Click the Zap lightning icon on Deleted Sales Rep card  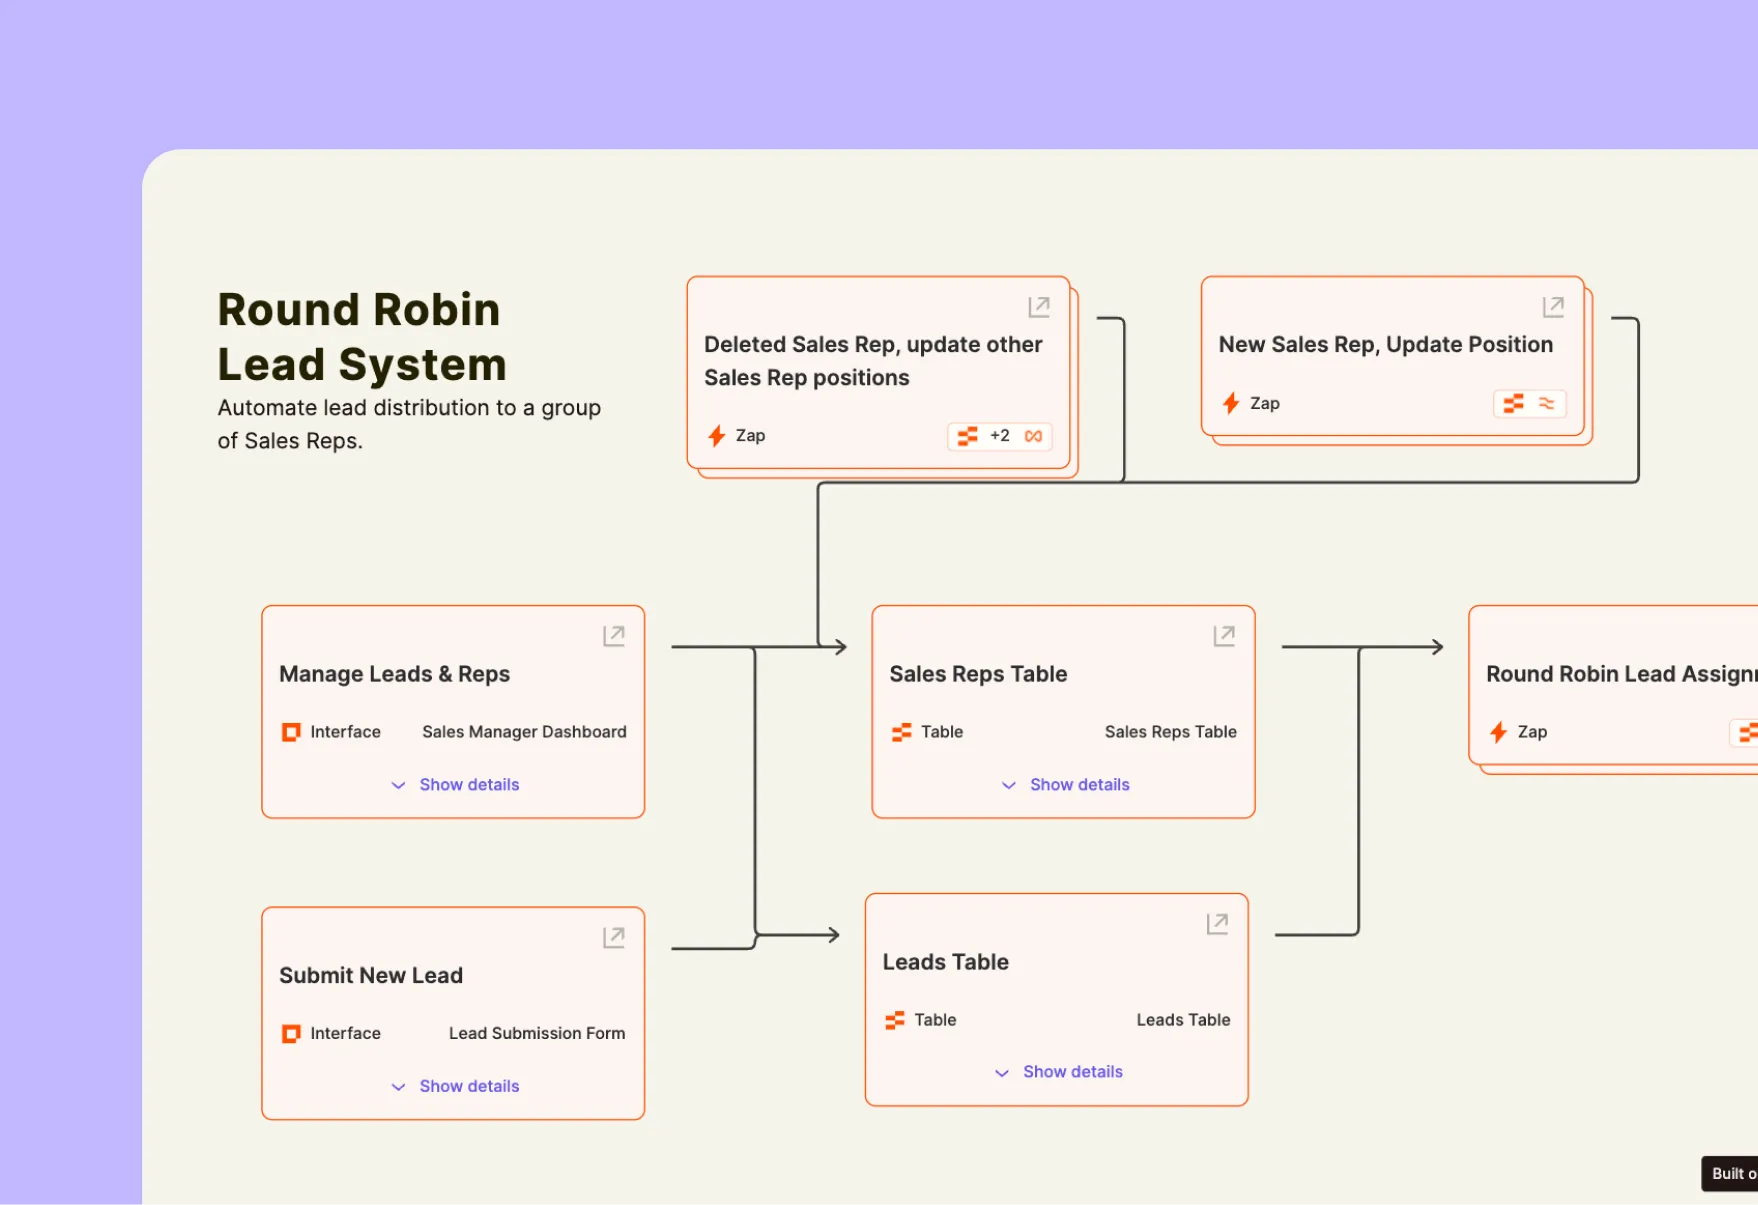pyautogui.click(x=716, y=435)
